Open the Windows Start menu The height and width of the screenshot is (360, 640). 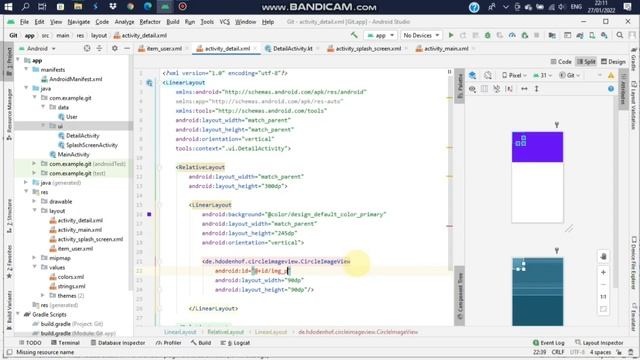[8, 7]
